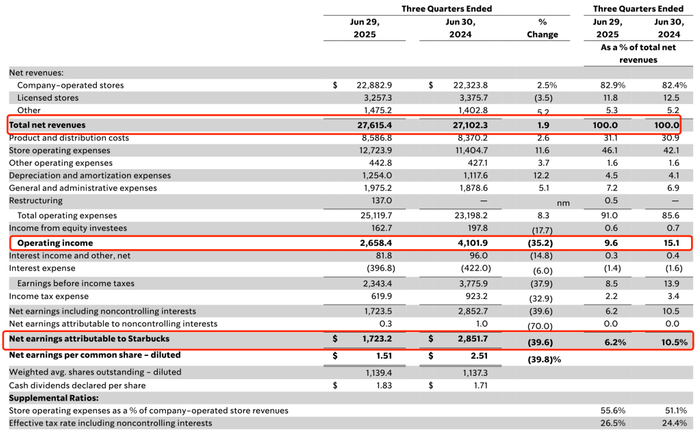Click the 'Restructuring' row label
Viewport: 700px width, 436px height.
[36, 200]
